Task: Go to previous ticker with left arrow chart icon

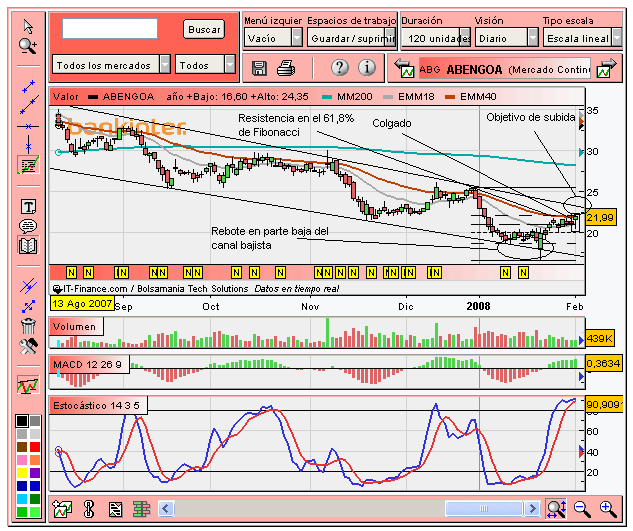Action: pyautogui.click(x=405, y=68)
